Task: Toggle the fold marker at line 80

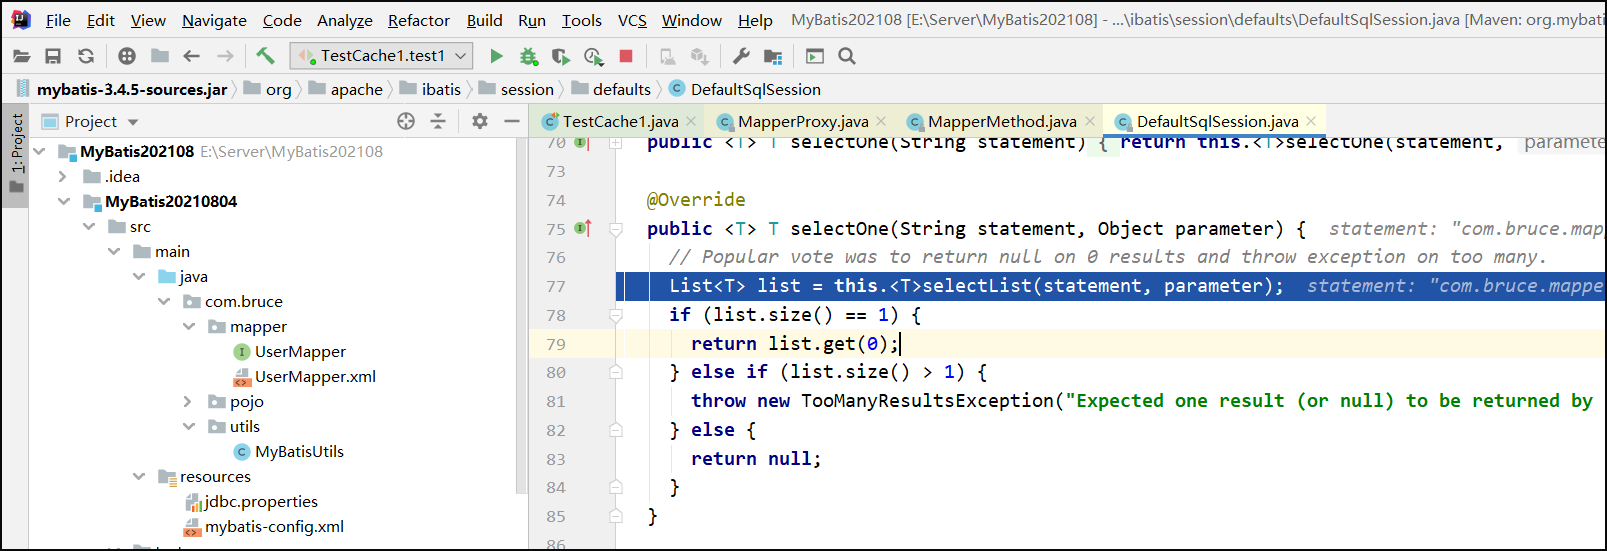Action: click(616, 372)
